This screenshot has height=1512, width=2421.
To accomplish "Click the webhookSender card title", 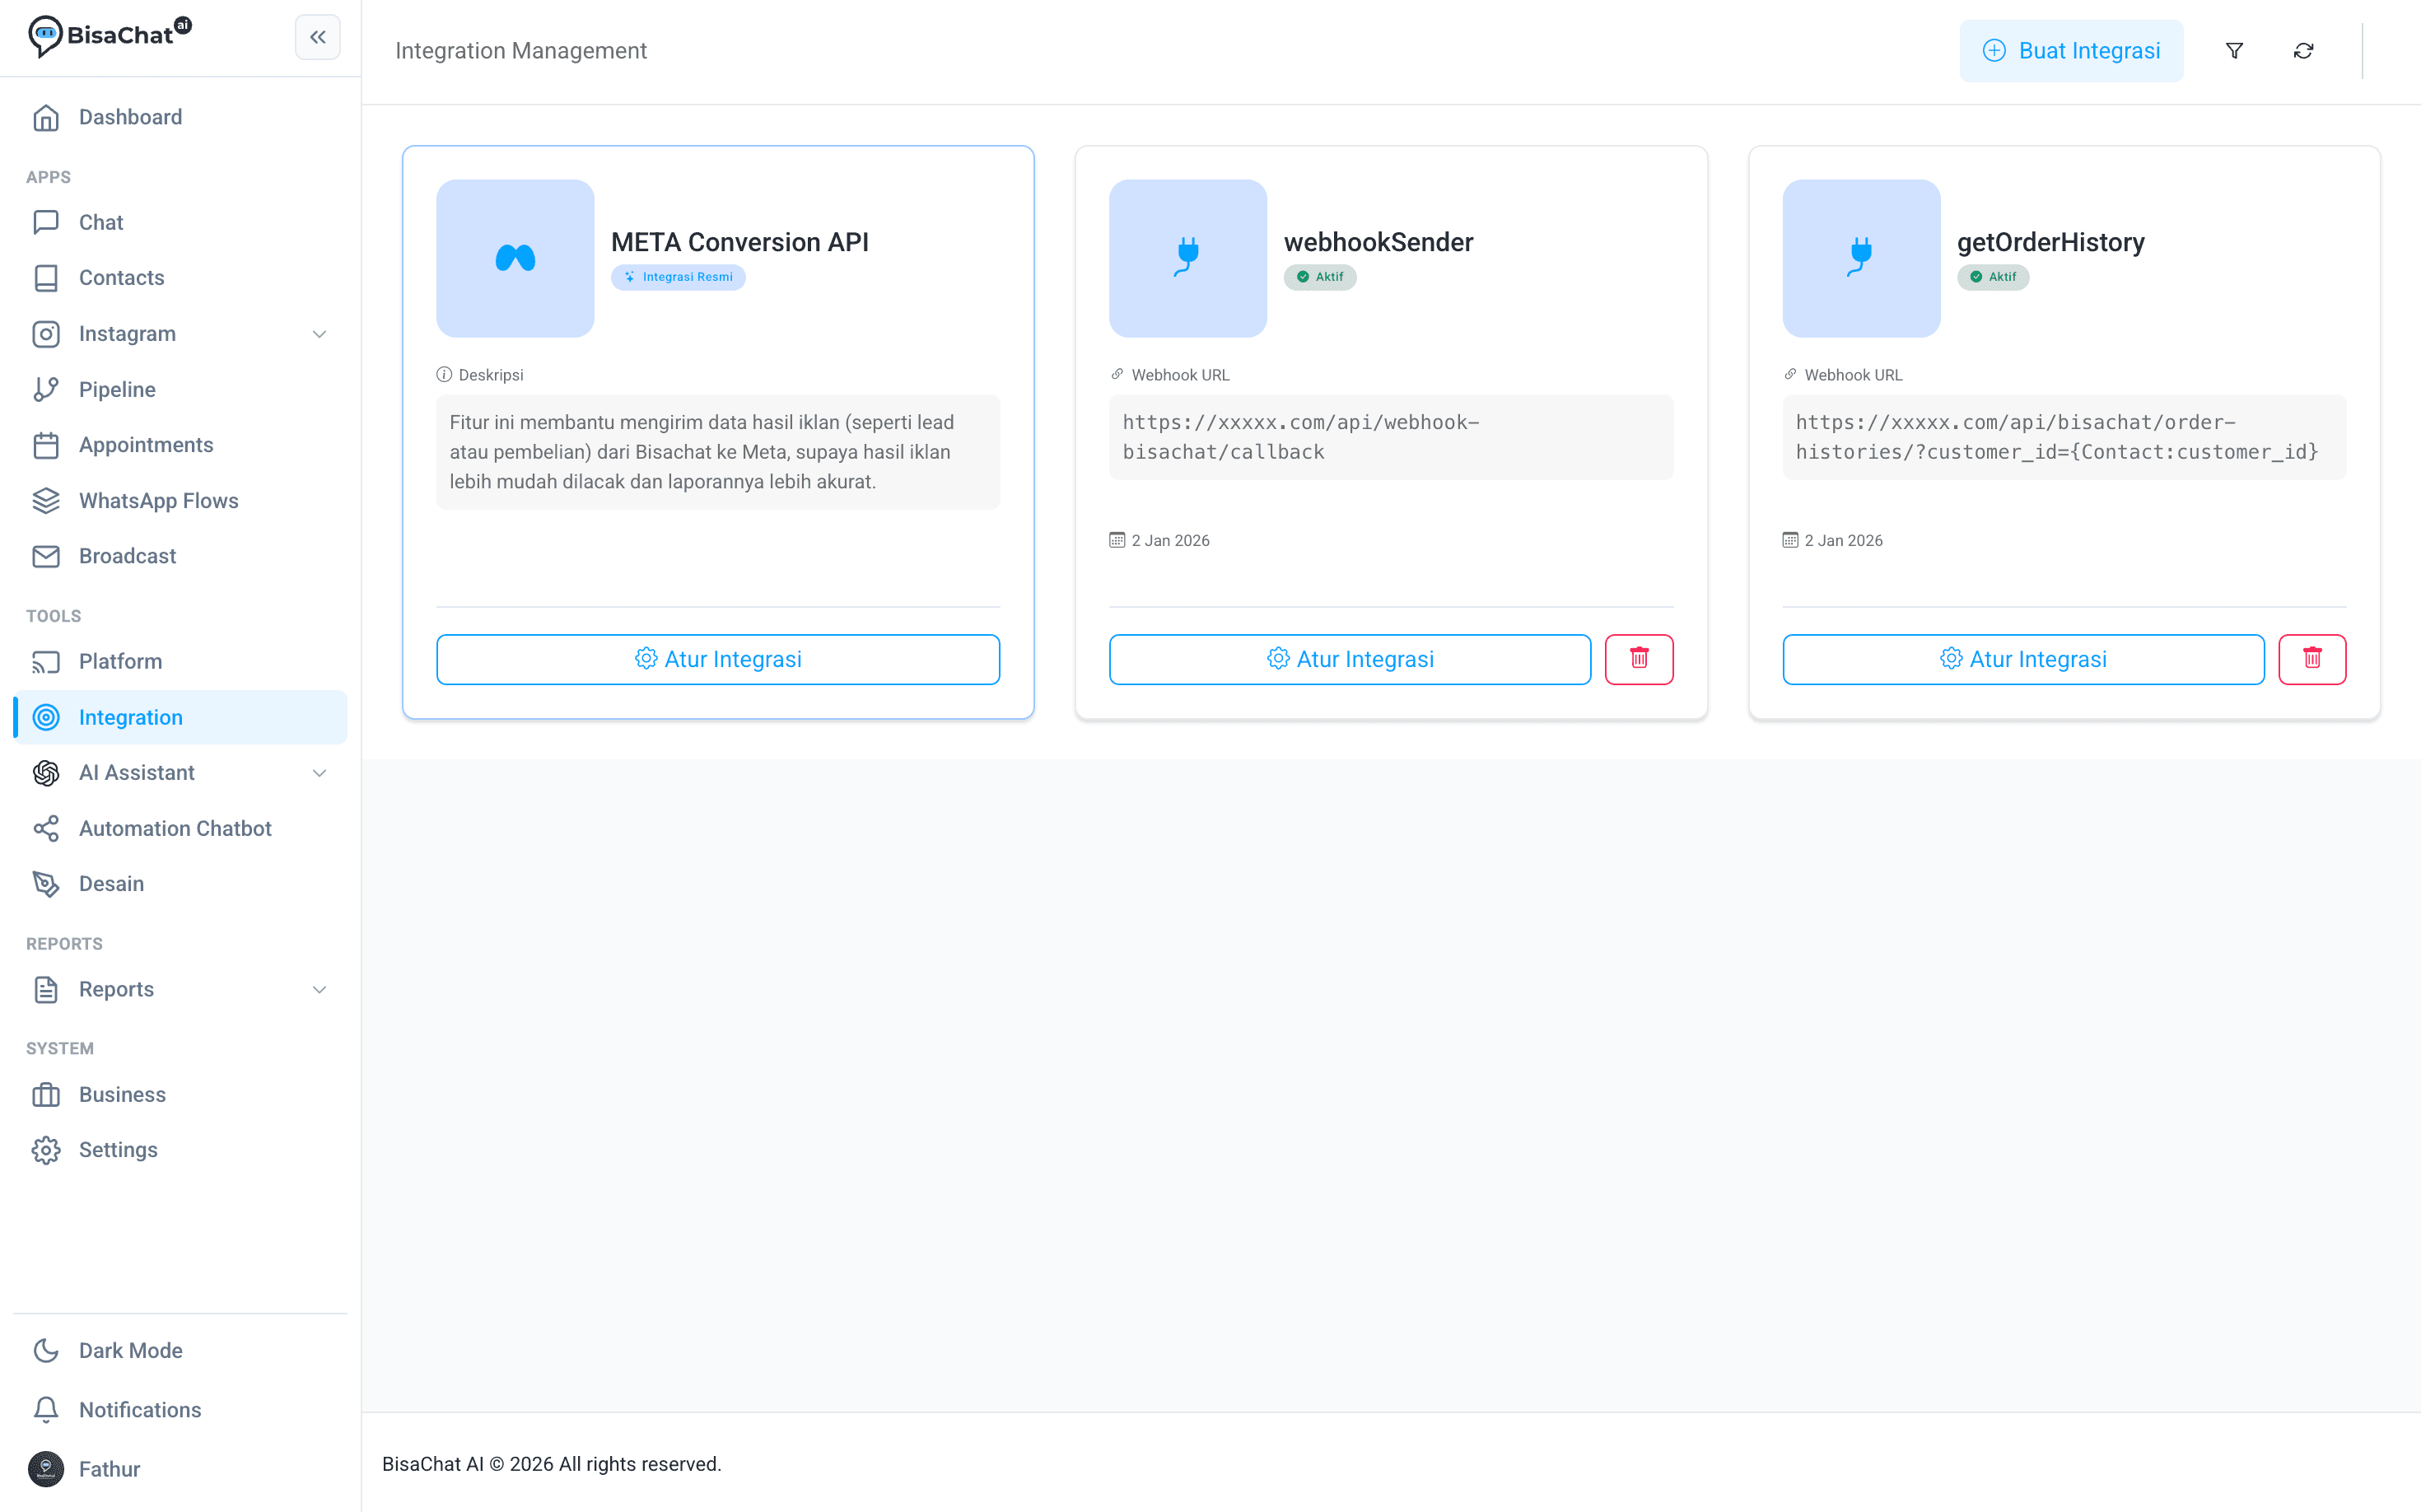I will pyautogui.click(x=1378, y=242).
